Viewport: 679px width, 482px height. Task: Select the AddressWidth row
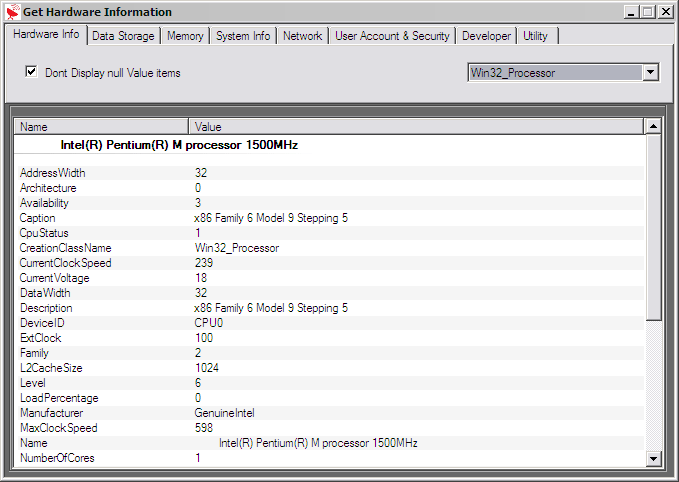coord(329,173)
